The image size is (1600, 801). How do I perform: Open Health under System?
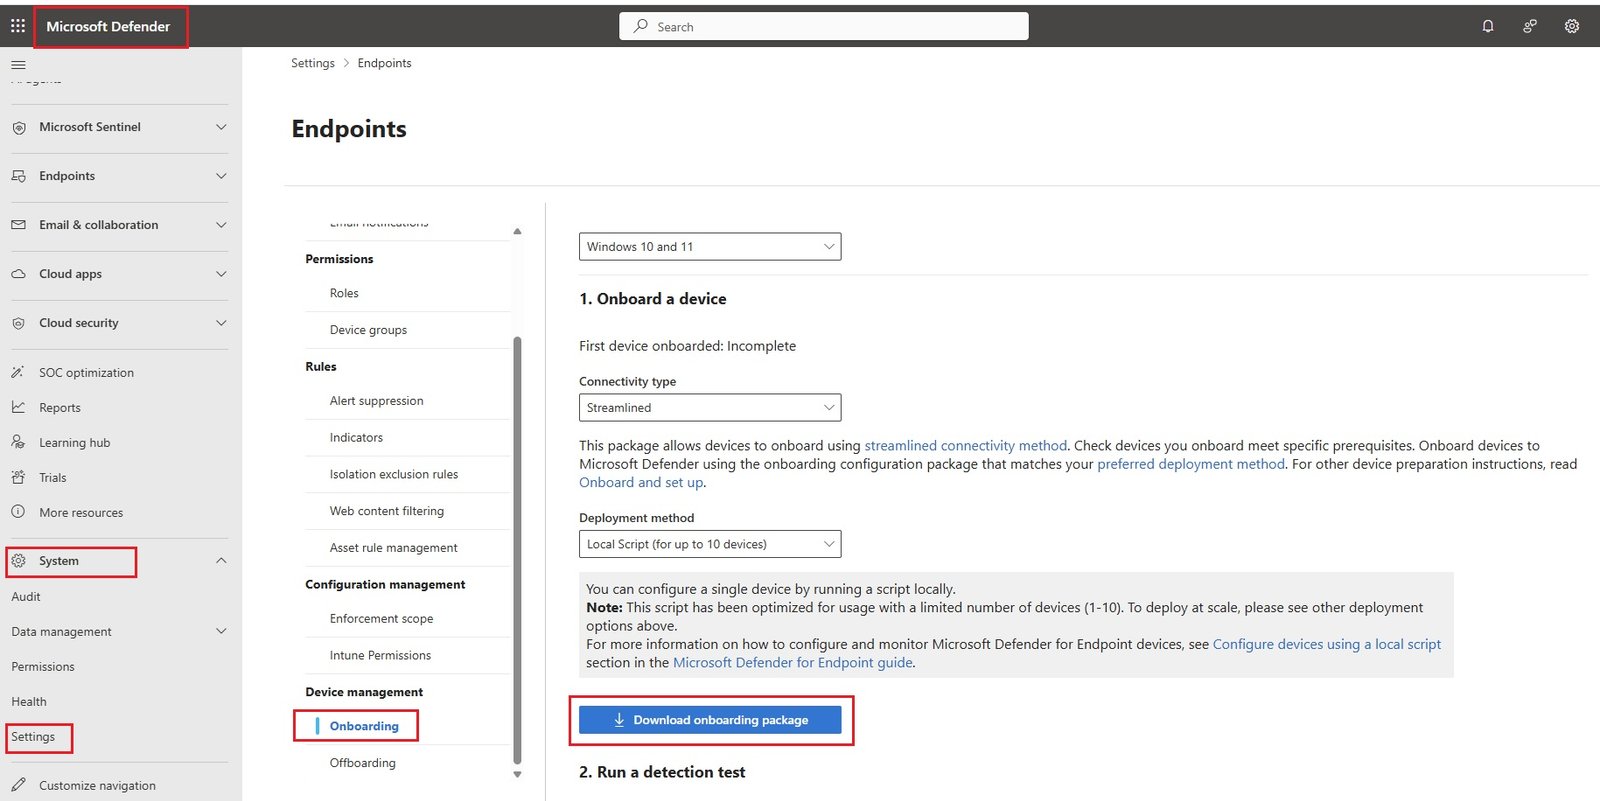click(29, 702)
